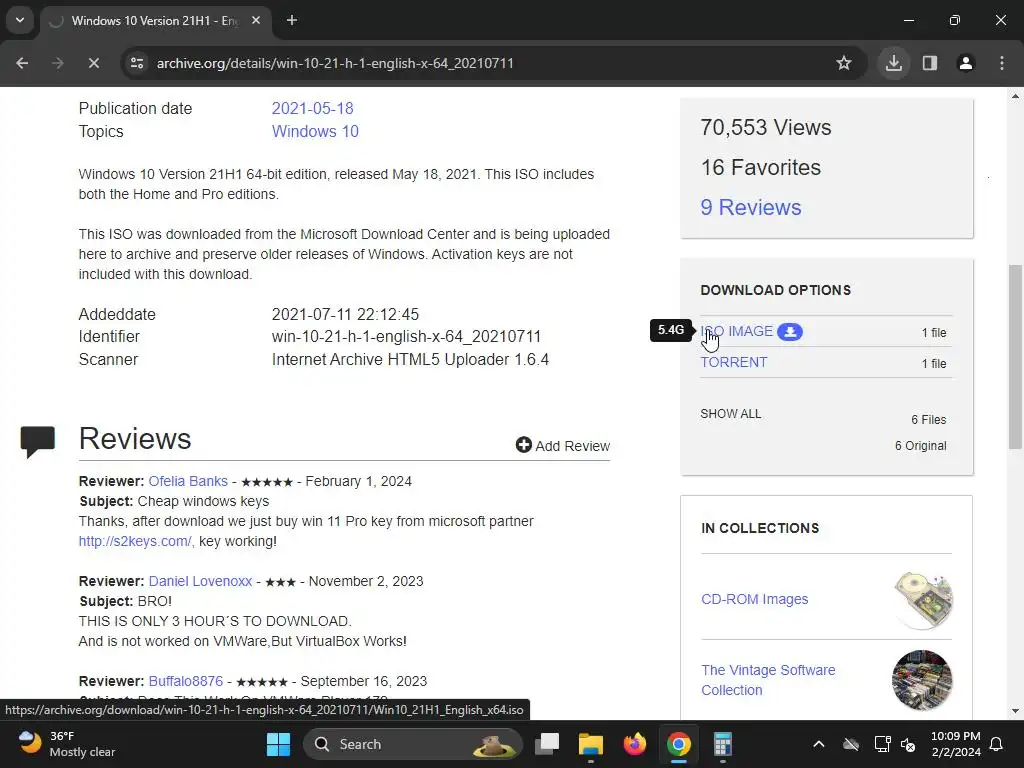Click the scrollbar up arrow
The image size is (1024, 768).
point(1015,96)
